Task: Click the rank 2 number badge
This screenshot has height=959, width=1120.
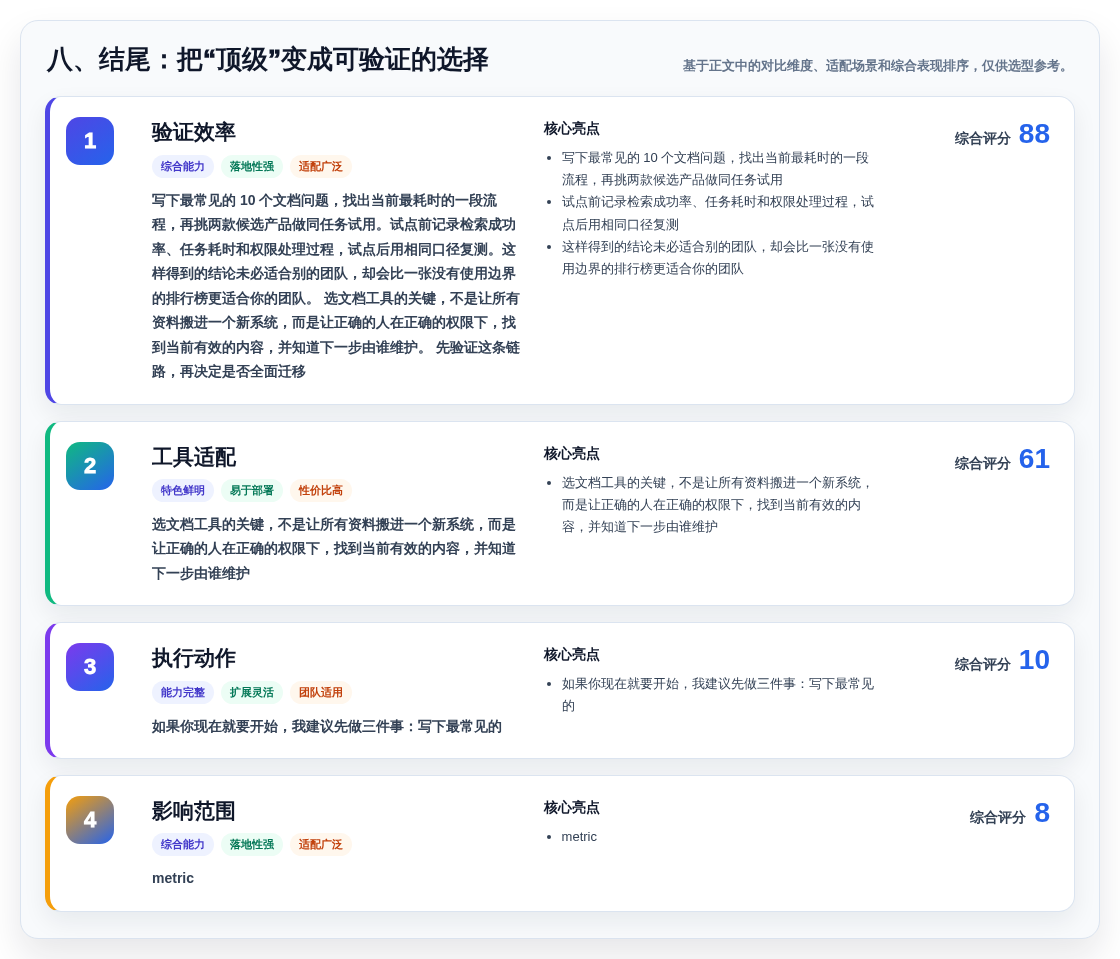Action: tap(90, 466)
